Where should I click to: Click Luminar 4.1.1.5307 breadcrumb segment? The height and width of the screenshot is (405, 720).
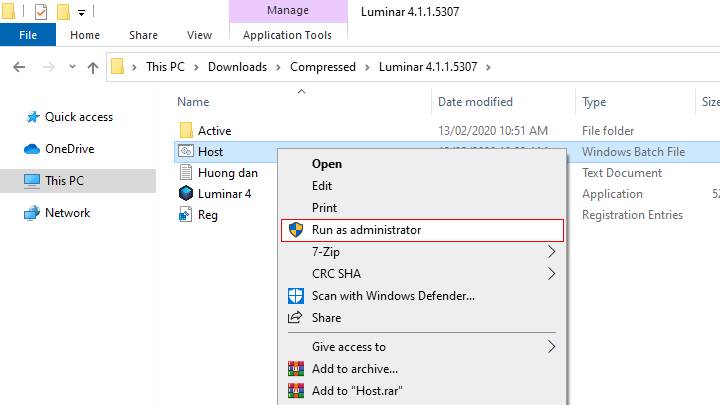tap(428, 67)
